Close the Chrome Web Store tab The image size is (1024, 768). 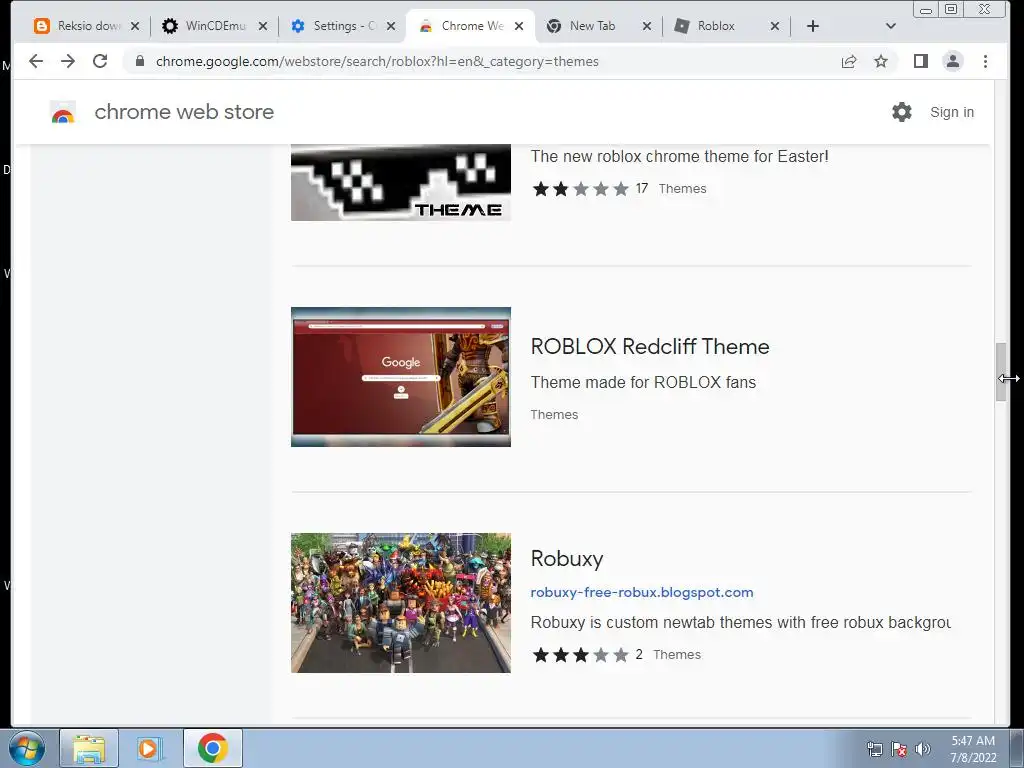pyautogui.click(x=519, y=26)
